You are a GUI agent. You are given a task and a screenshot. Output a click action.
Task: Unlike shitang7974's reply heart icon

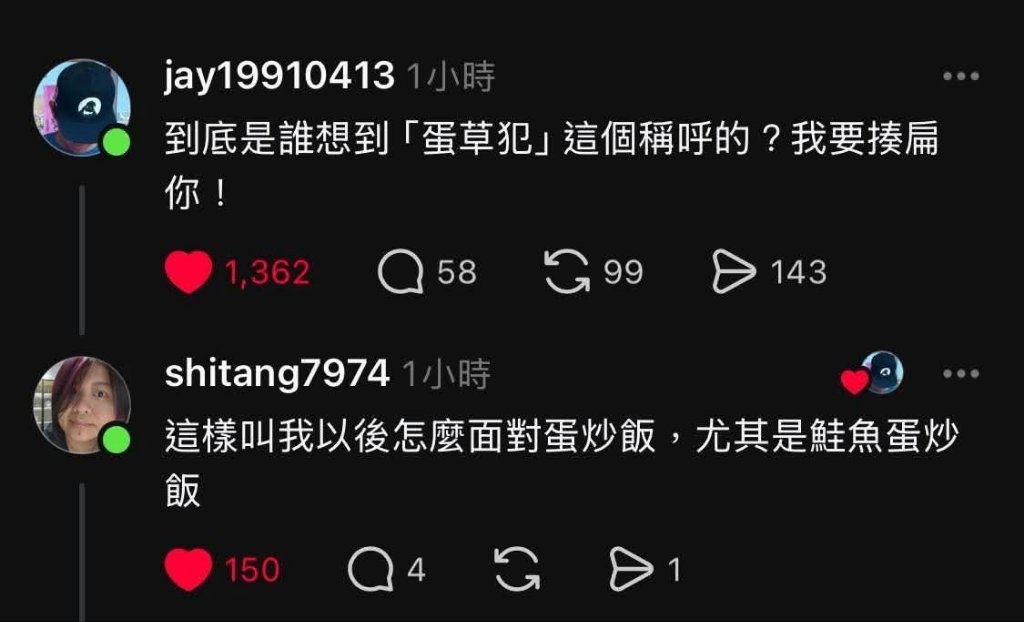pos(188,569)
